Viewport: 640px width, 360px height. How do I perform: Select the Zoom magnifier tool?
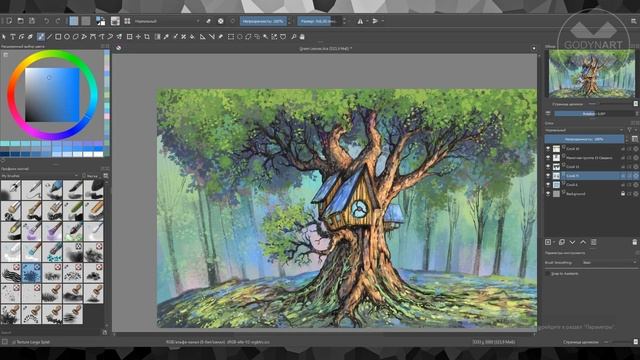(x=293, y=37)
